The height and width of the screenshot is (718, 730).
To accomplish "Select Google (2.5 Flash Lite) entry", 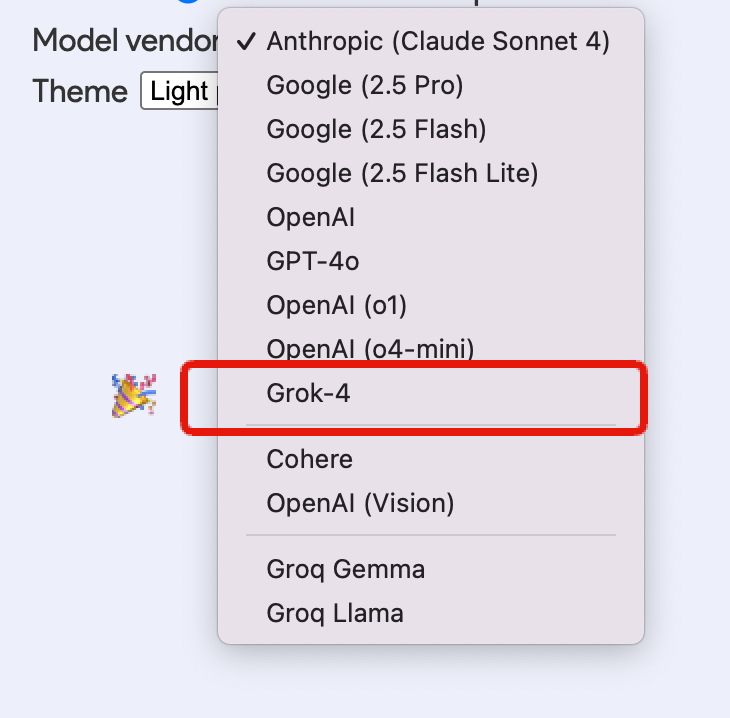I will pyautogui.click(x=402, y=173).
